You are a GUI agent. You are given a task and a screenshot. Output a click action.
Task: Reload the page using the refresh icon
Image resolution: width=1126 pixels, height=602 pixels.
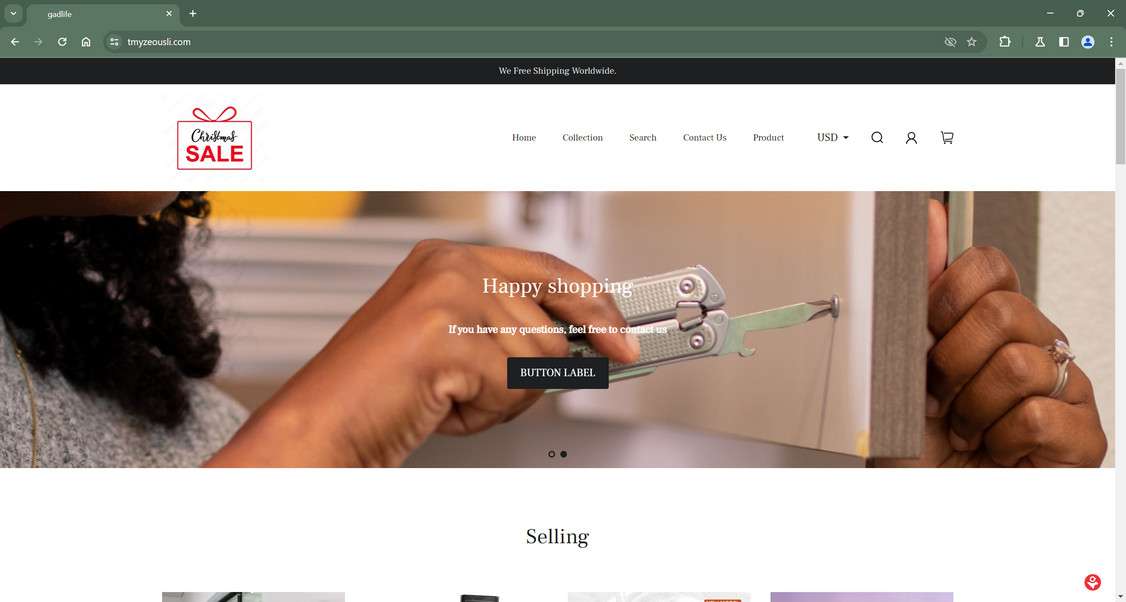point(62,42)
